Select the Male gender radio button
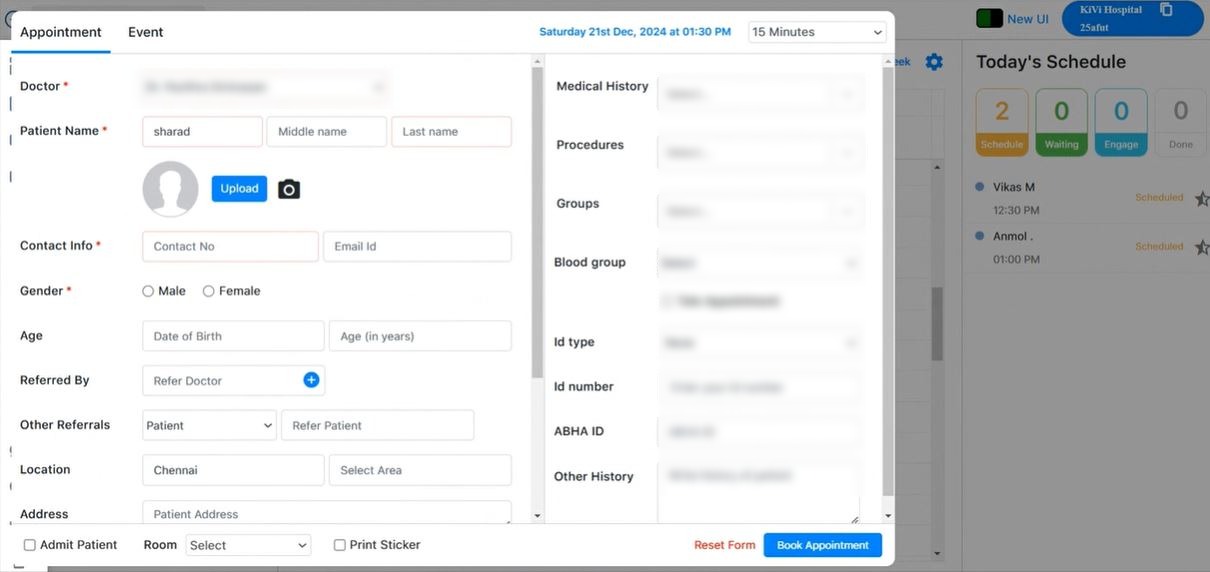The height and width of the screenshot is (572, 1210). (x=148, y=291)
